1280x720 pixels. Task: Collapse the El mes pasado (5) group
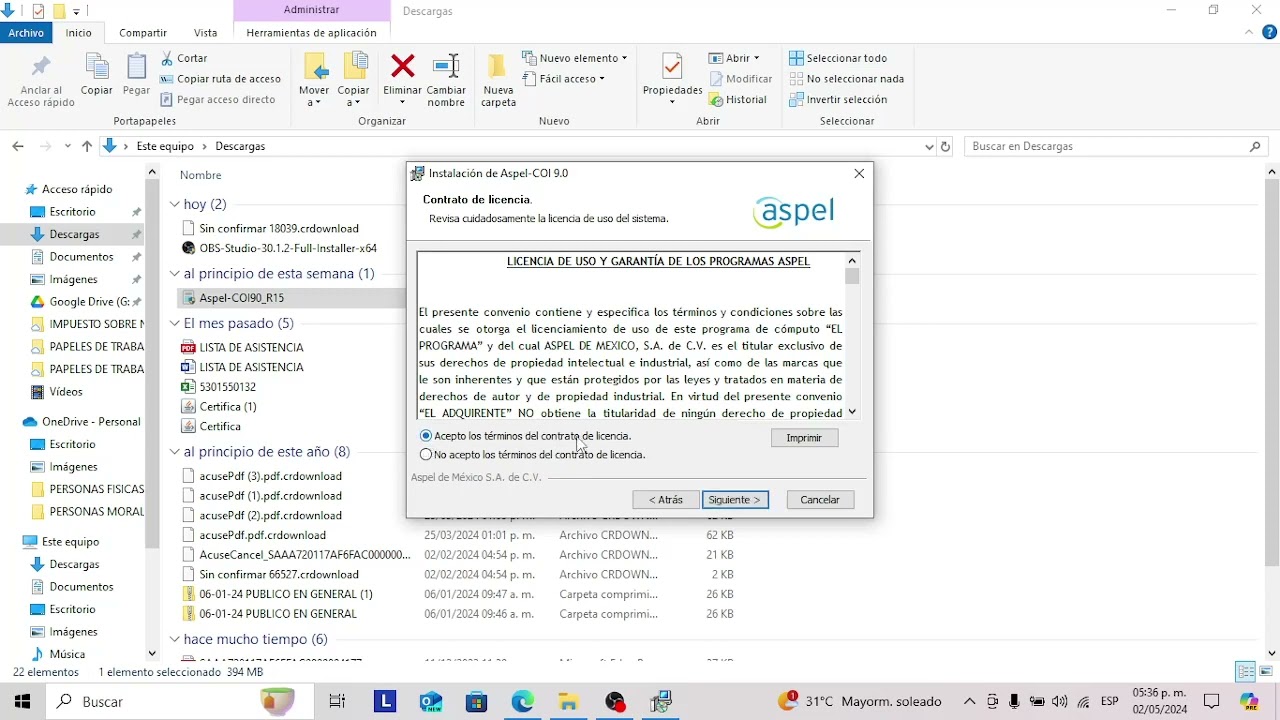(175, 323)
